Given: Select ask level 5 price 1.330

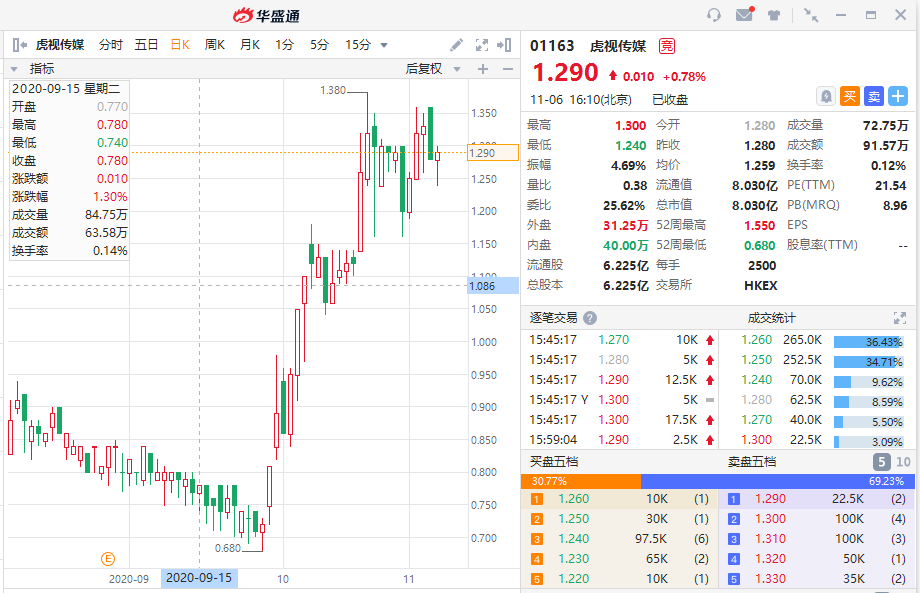Looking at the screenshot, I should click(x=770, y=579).
